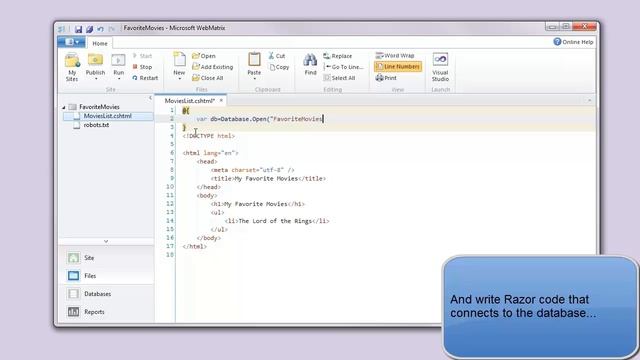Image resolution: width=640 pixels, height=360 pixels.
Task: Click the Run icon in ribbon
Action: tap(118, 61)
